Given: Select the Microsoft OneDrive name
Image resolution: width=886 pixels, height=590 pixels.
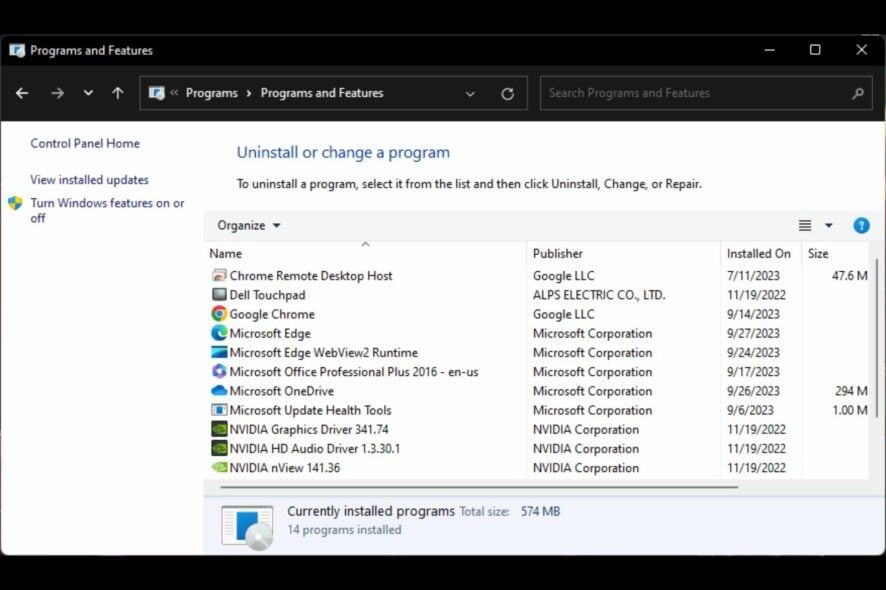Looking at the screenshot, I should click(x=281, y=391).
